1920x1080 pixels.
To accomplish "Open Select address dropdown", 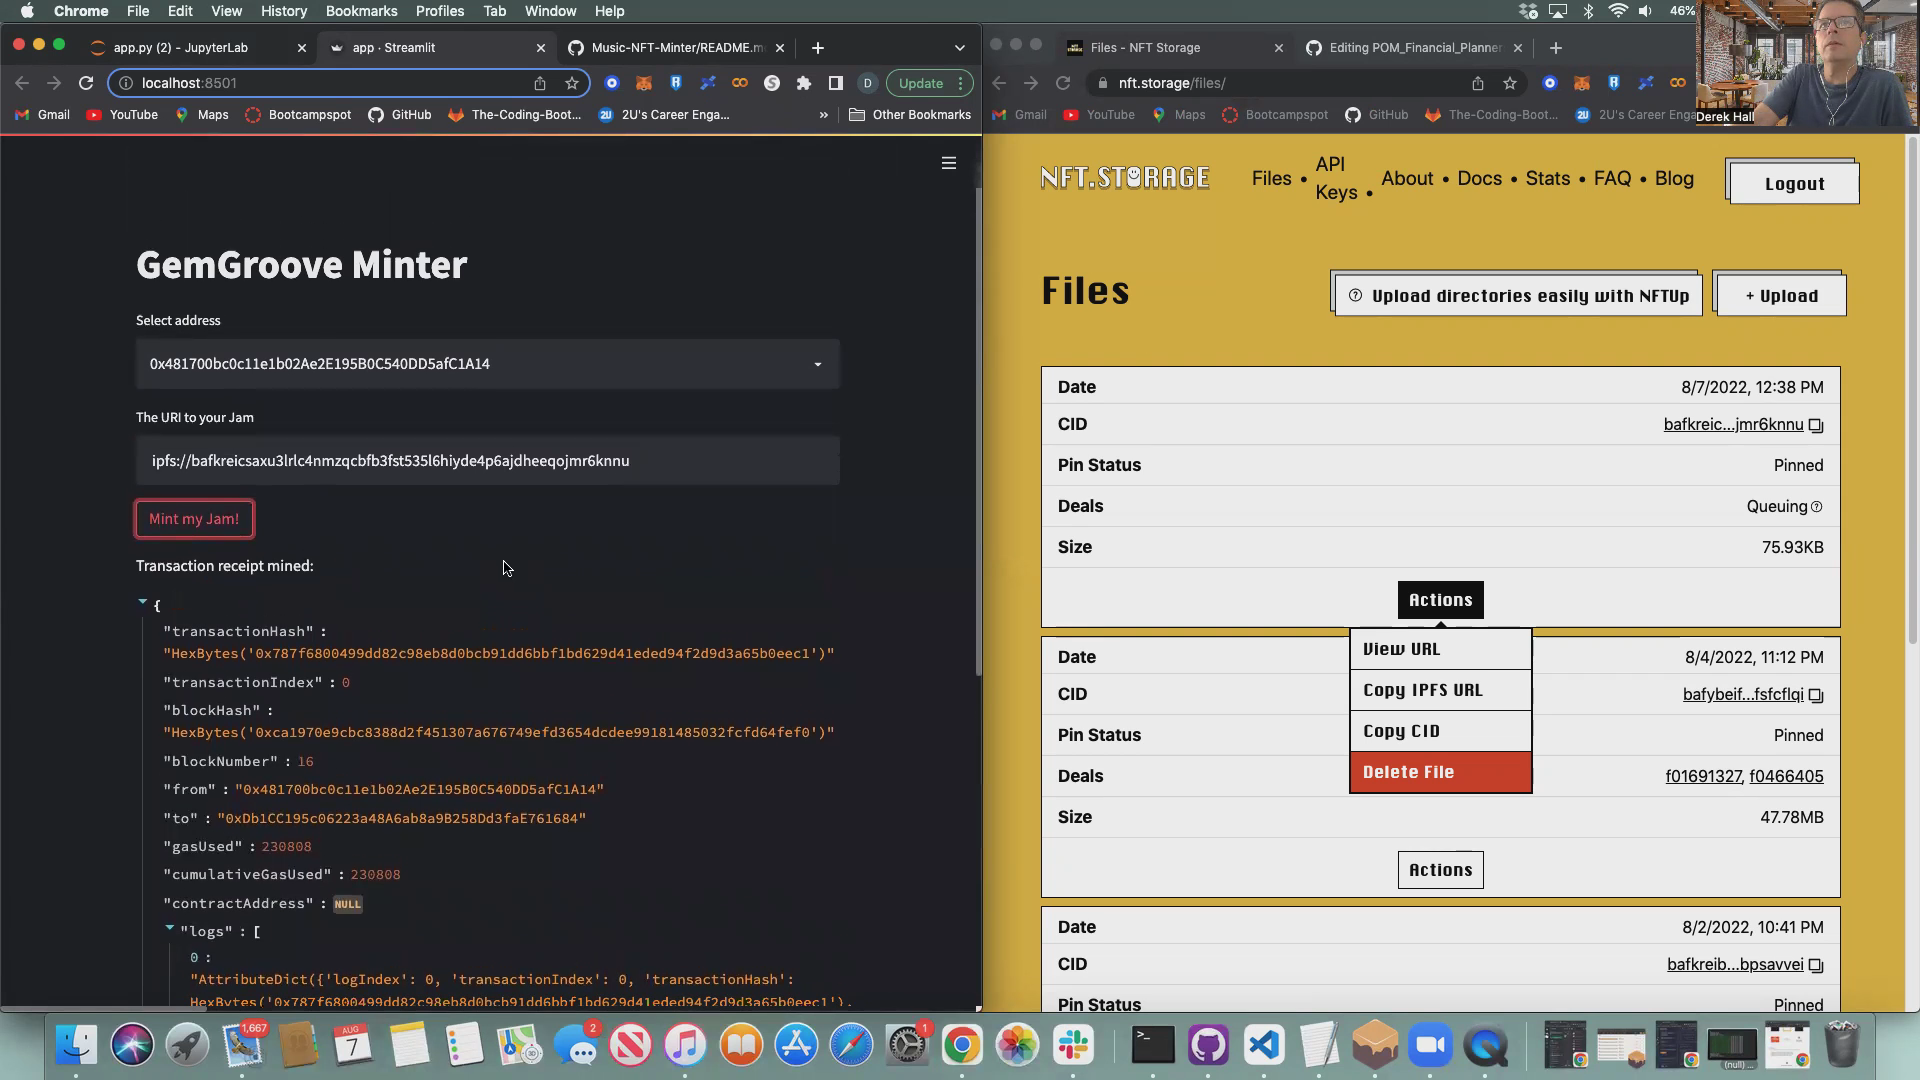I will point(488,364).
